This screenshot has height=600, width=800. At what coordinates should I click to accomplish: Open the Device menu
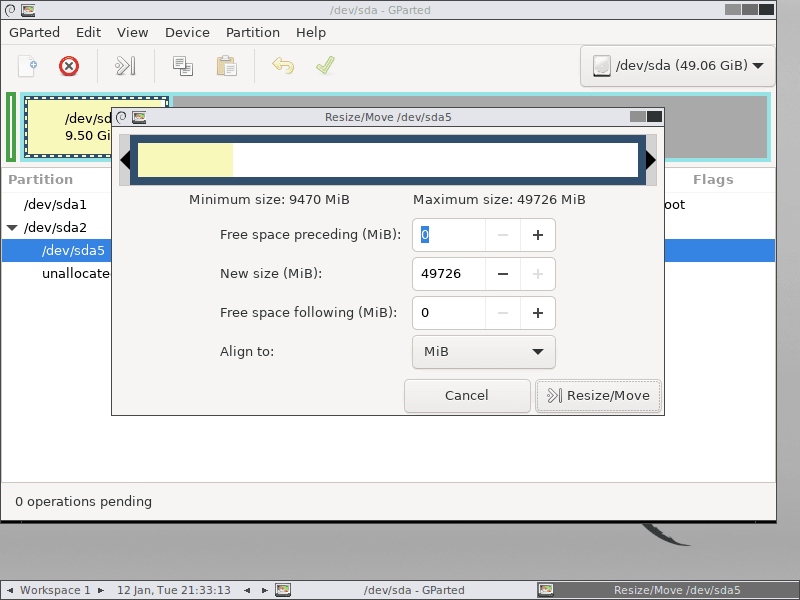pos(187,32)
